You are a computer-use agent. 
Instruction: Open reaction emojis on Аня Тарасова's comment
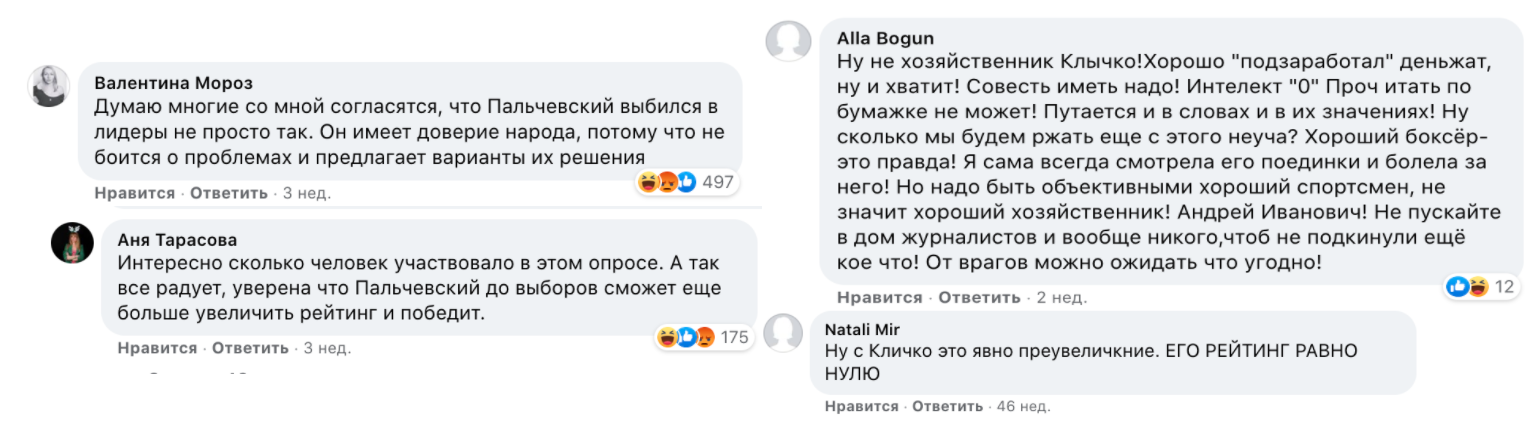coord(687,337)
